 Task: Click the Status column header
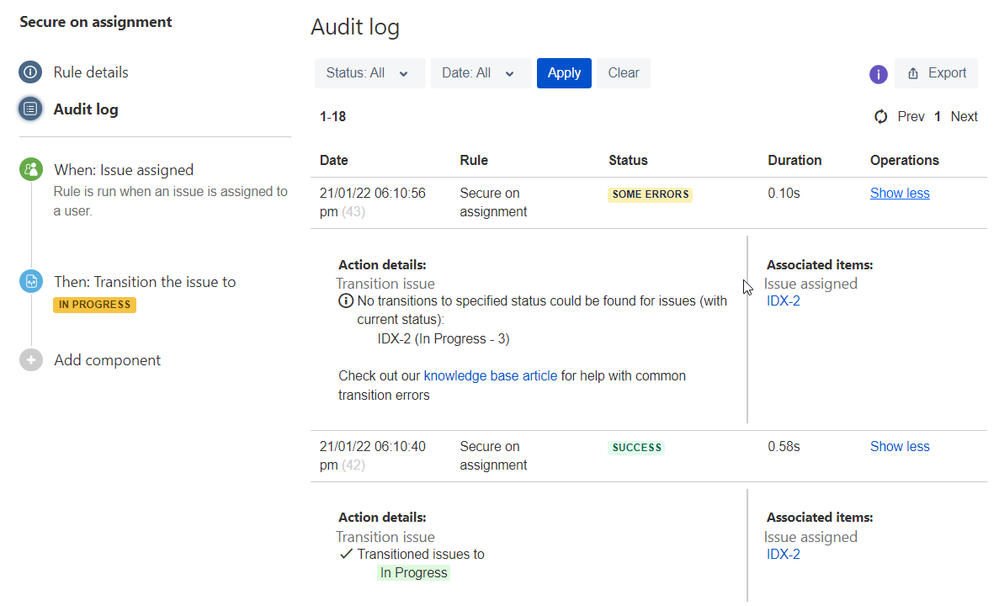pyautogui.click(x=628, y=160)
